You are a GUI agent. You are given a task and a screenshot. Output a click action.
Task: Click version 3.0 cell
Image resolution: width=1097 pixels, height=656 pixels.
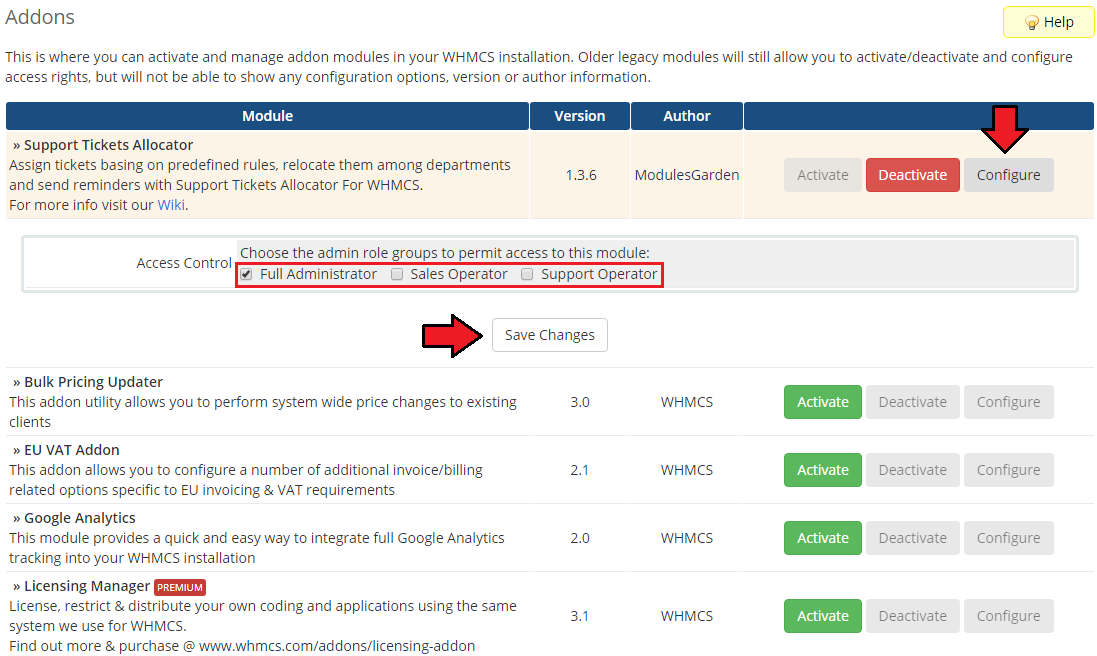[580, 402]
